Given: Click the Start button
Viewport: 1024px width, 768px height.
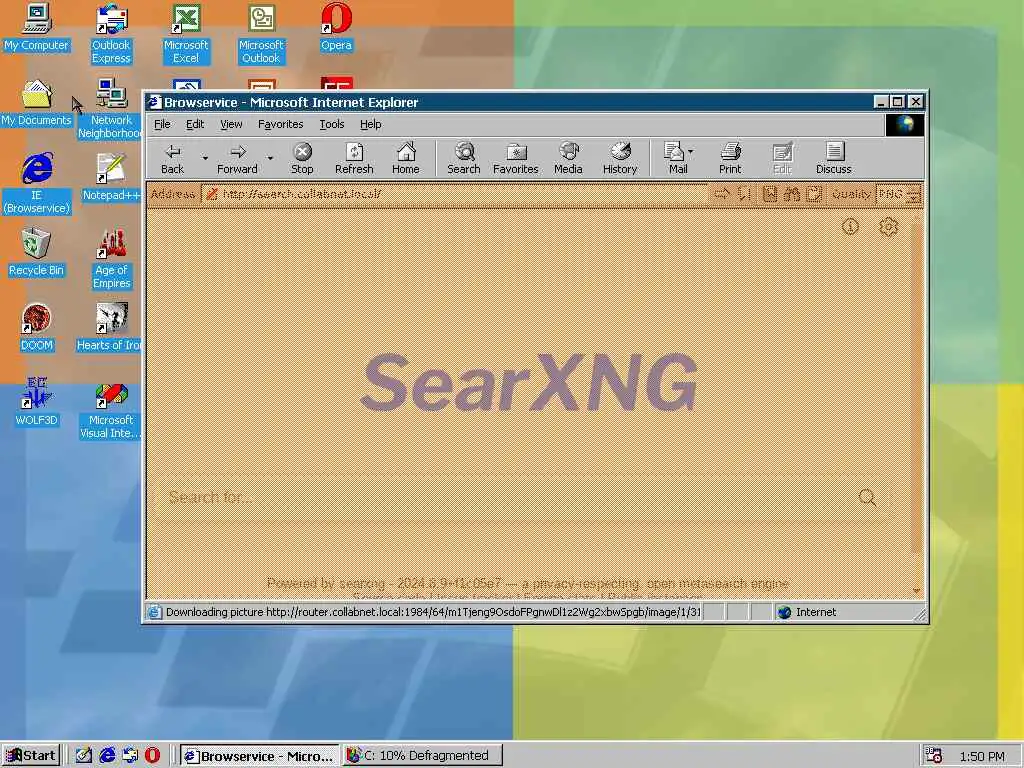Looking at the screenshot, I should coord(31,756).
